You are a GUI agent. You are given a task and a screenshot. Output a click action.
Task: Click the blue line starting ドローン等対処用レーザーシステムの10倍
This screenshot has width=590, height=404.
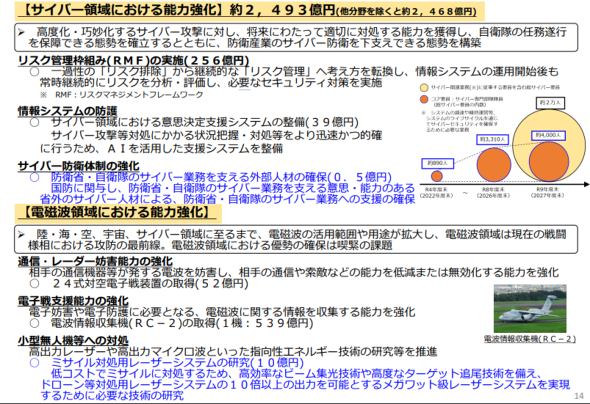coord(305,384)
